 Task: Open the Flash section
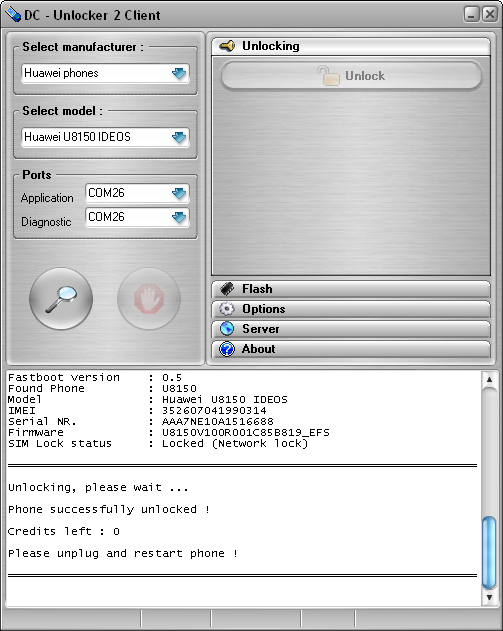351,289
